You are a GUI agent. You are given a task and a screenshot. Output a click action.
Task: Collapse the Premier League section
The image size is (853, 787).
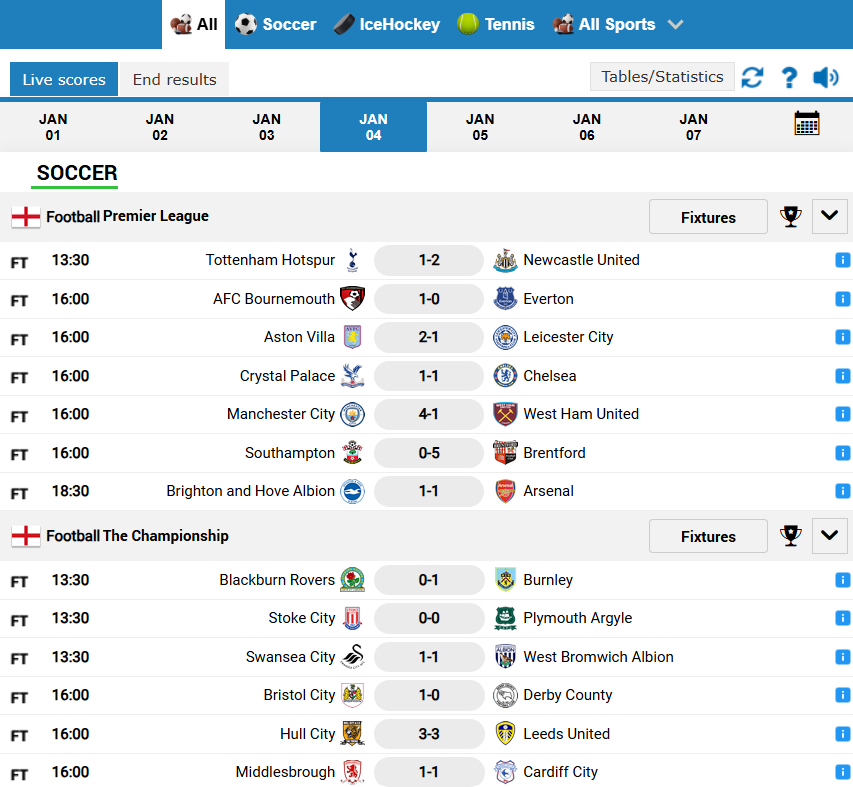(x=829, y=216)
